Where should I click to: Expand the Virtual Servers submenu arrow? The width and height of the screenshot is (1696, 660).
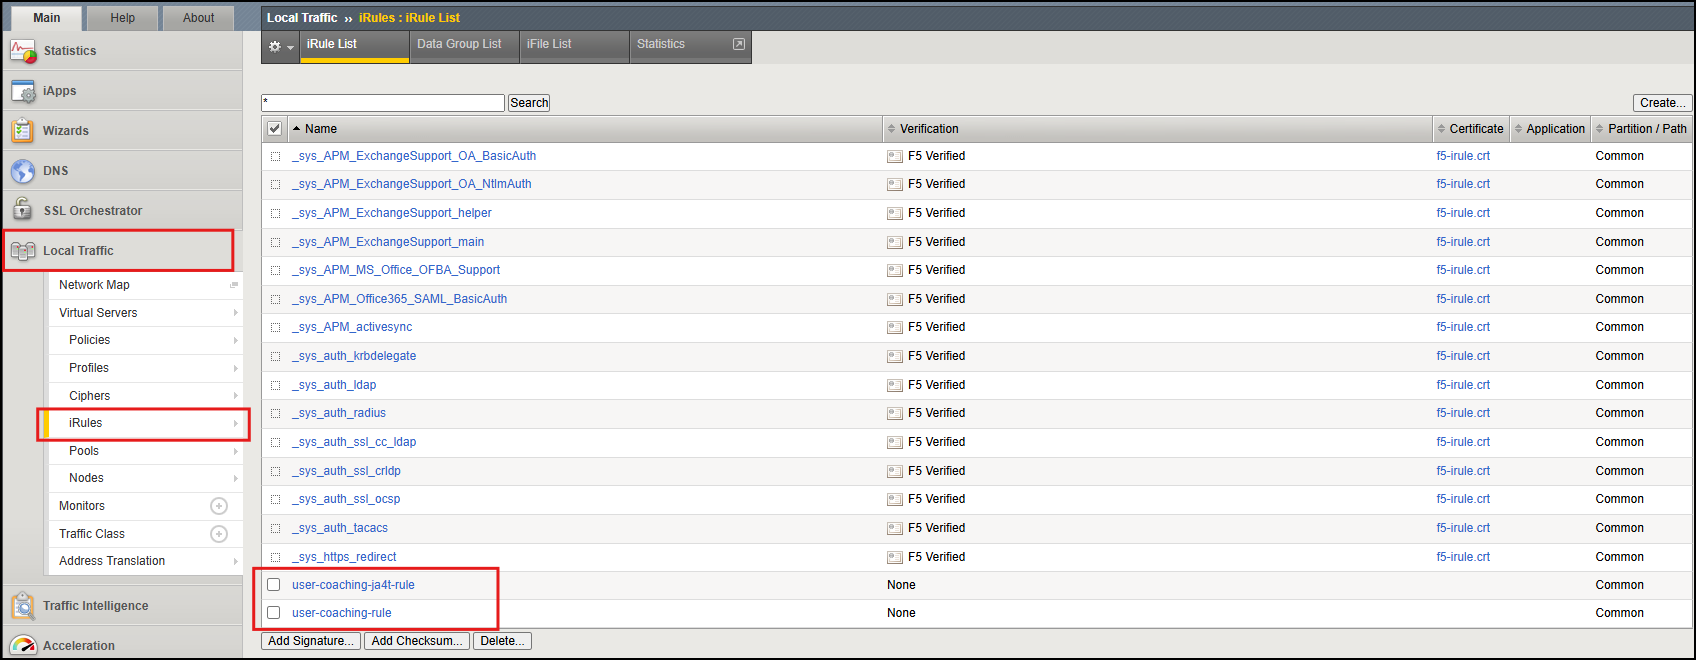pyautogui.click(x=236, y=313)
